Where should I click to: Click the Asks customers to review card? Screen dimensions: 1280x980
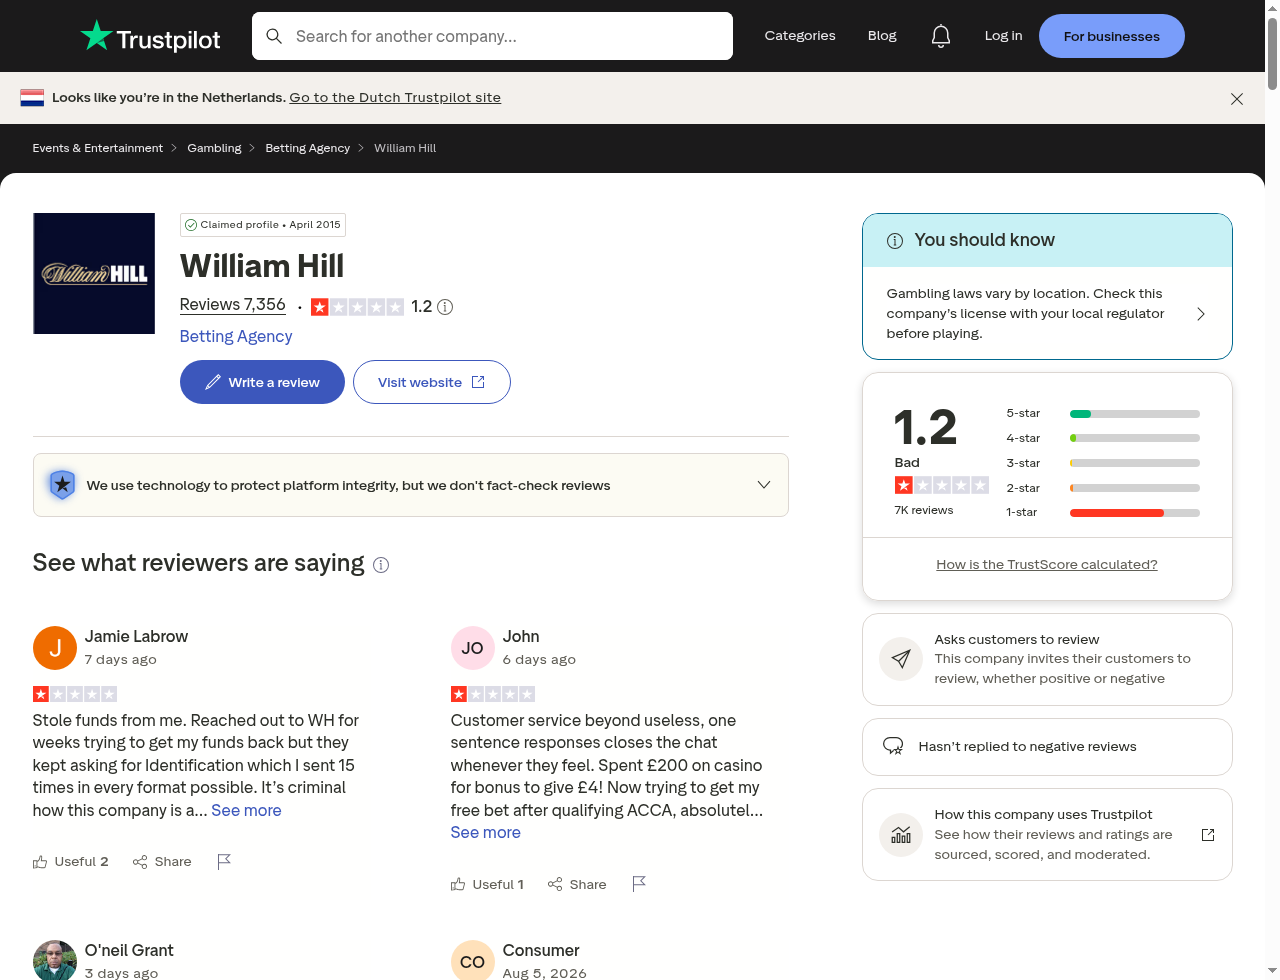click(x=1047, y=659)
